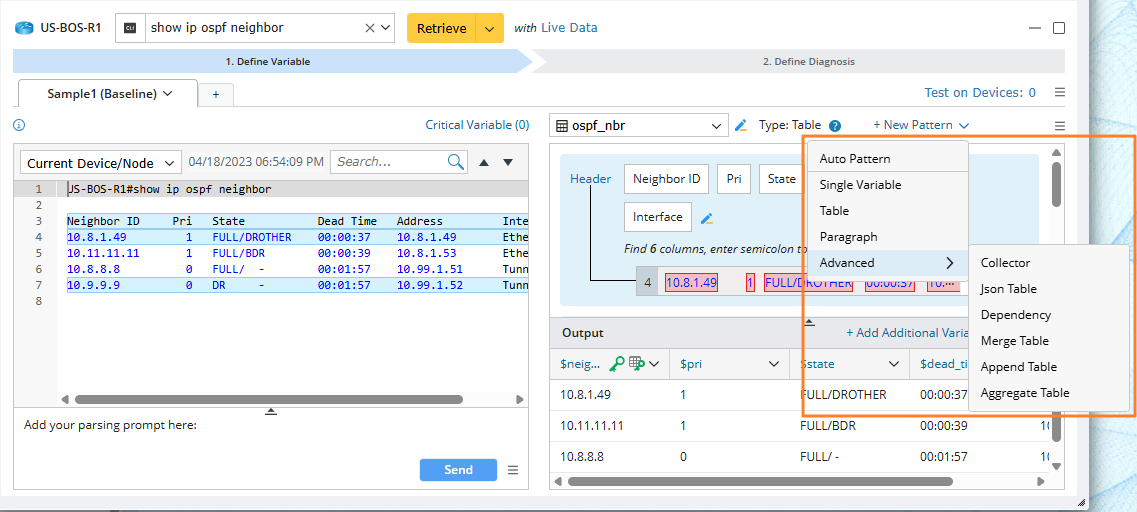
Task: Expand the Retrieve button's dropdown arrow
Action: point(489,28)
